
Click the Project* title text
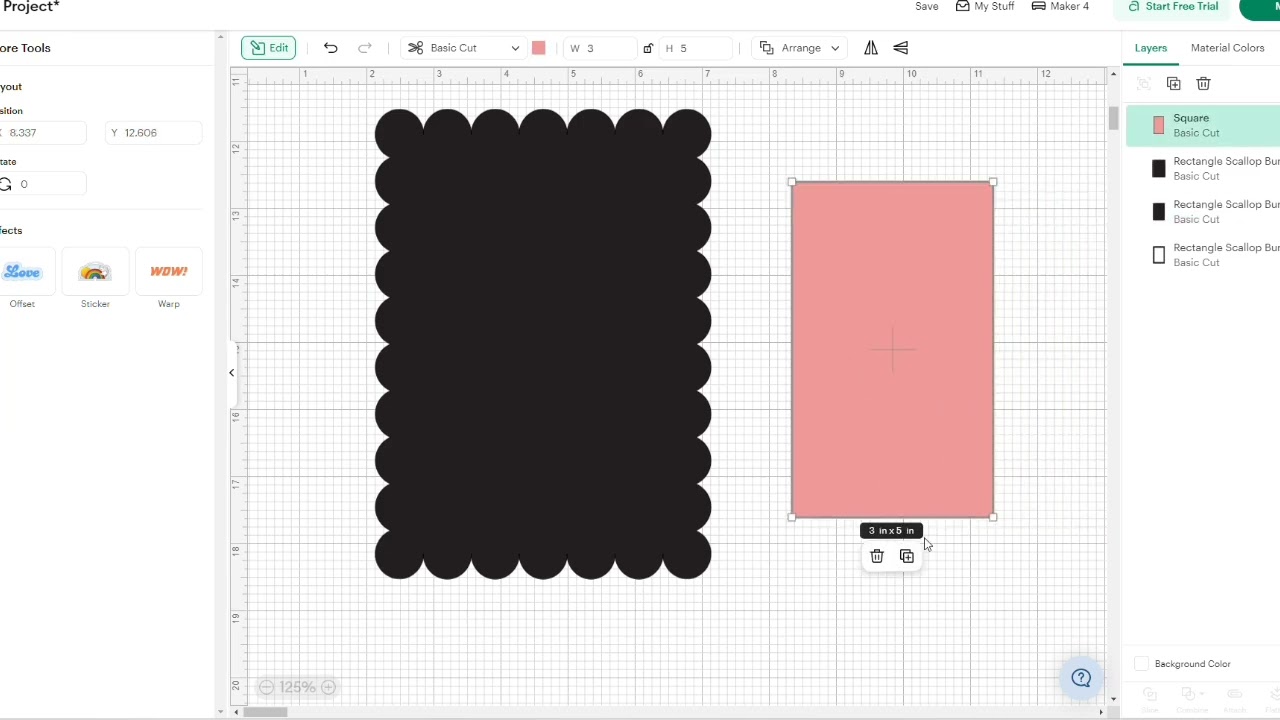(30, 7)
